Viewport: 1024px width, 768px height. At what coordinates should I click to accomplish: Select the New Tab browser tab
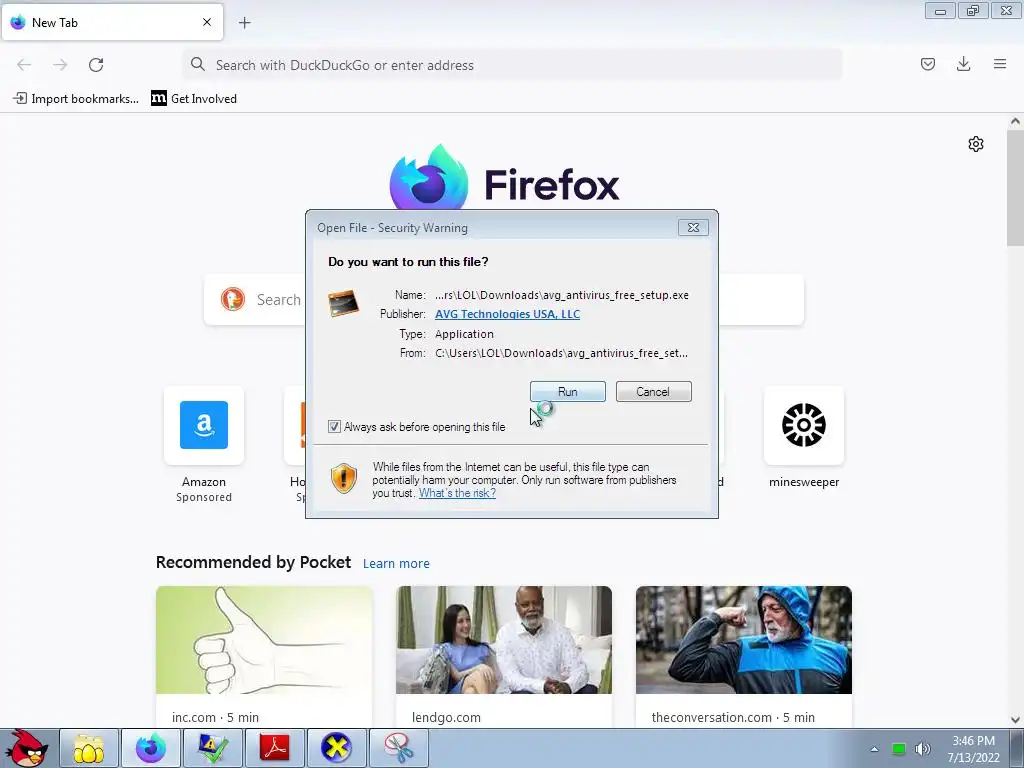click(112, 22)
